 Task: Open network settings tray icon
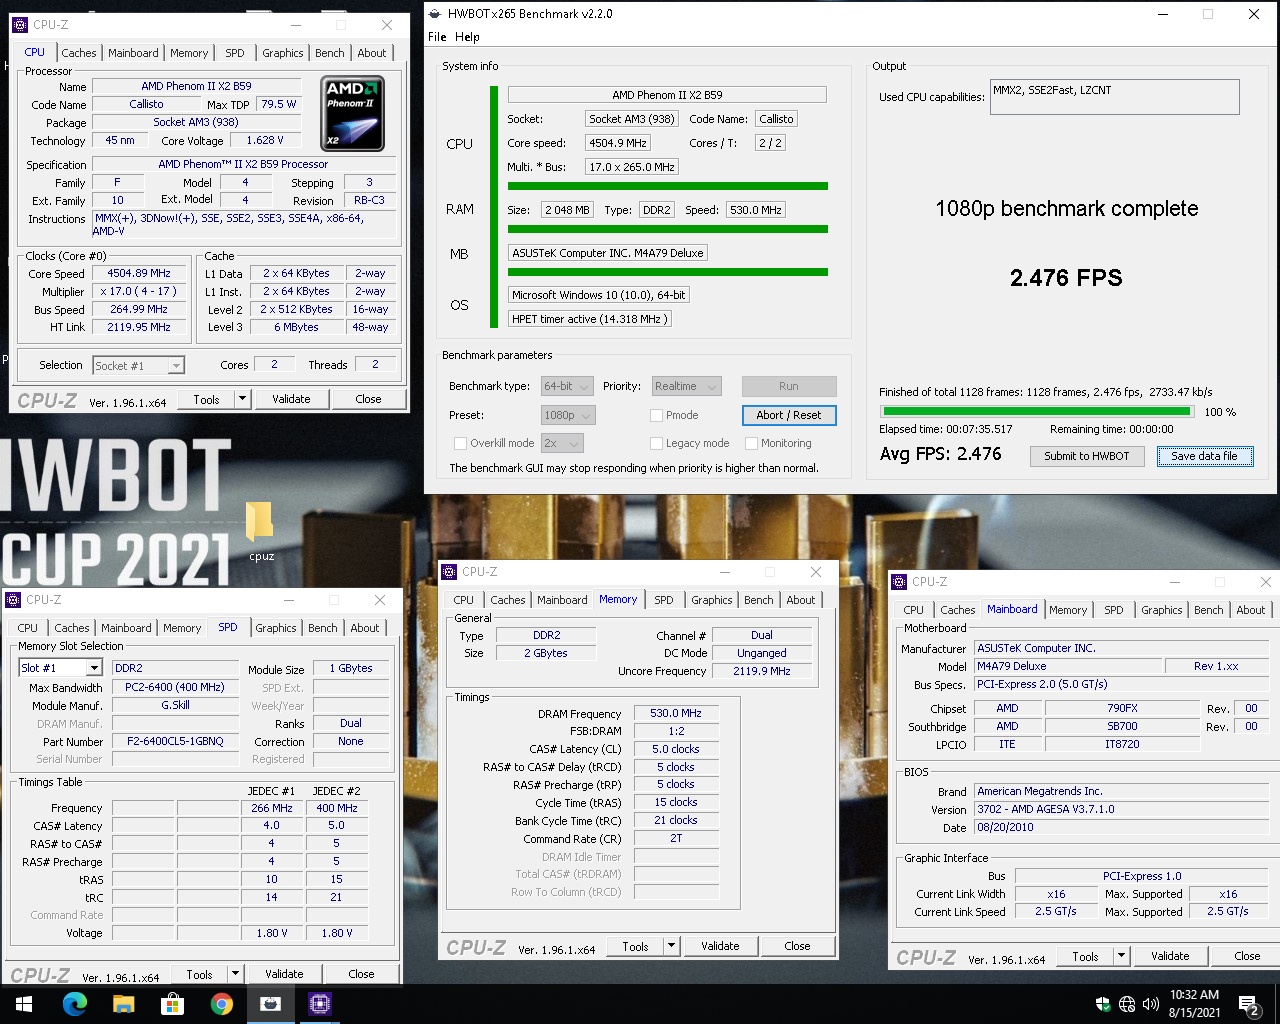pyautogui.click(x=1127, y=1004)
